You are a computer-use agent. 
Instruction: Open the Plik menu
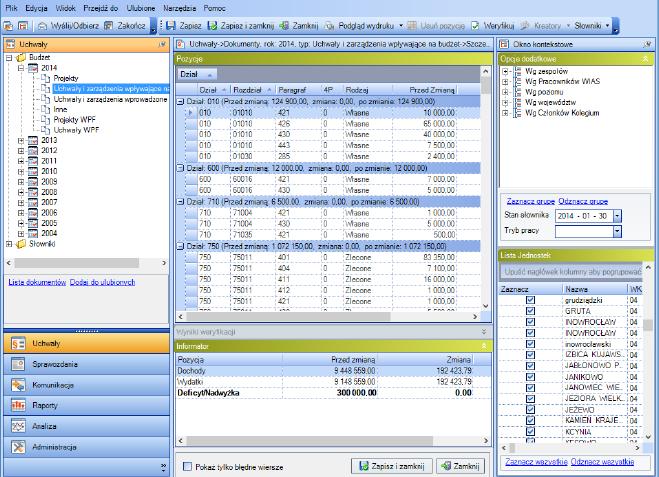[x=11, y=8]
